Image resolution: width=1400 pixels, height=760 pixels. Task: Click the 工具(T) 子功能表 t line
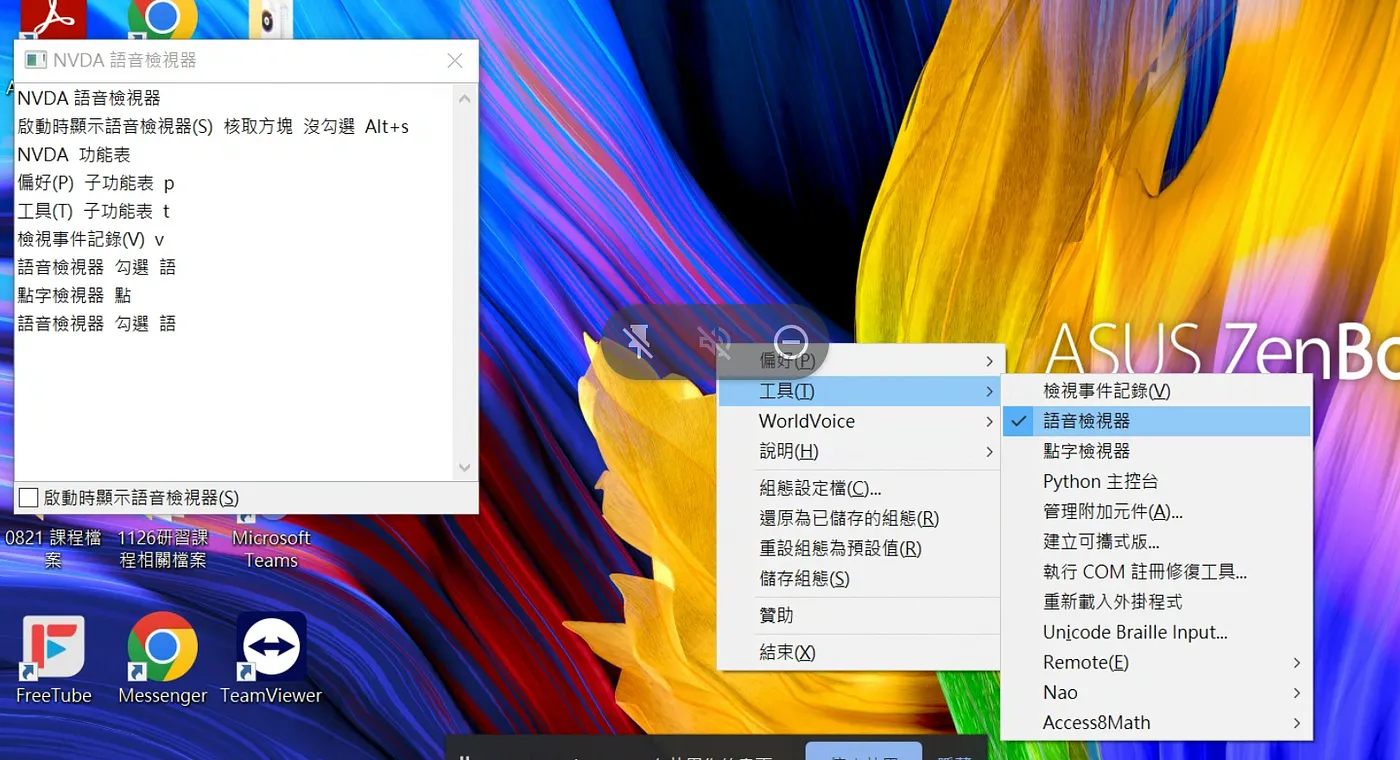[x=94, y=211]
